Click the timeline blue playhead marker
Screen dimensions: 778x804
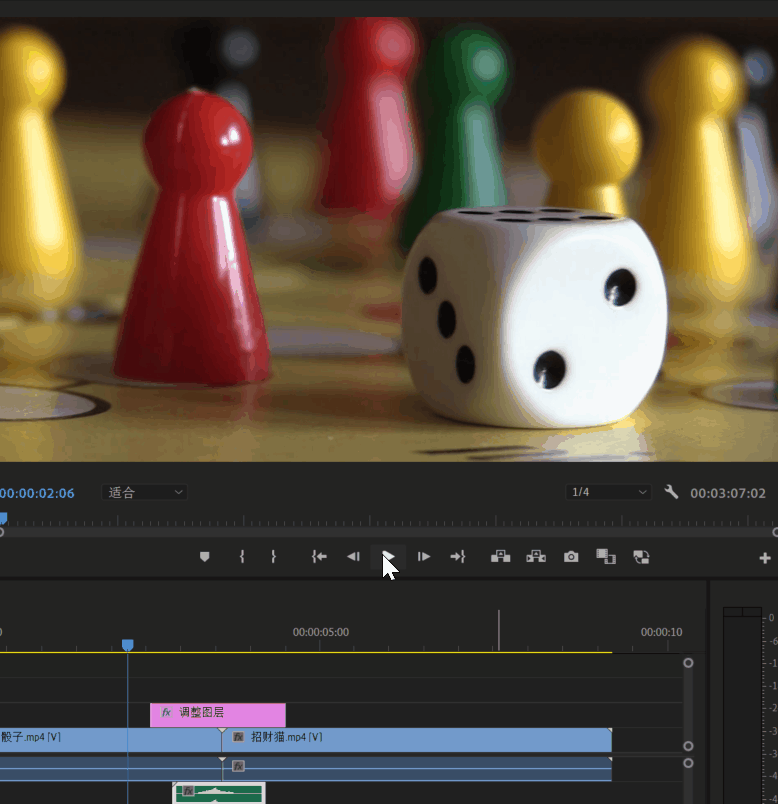(x=128, y=645)
